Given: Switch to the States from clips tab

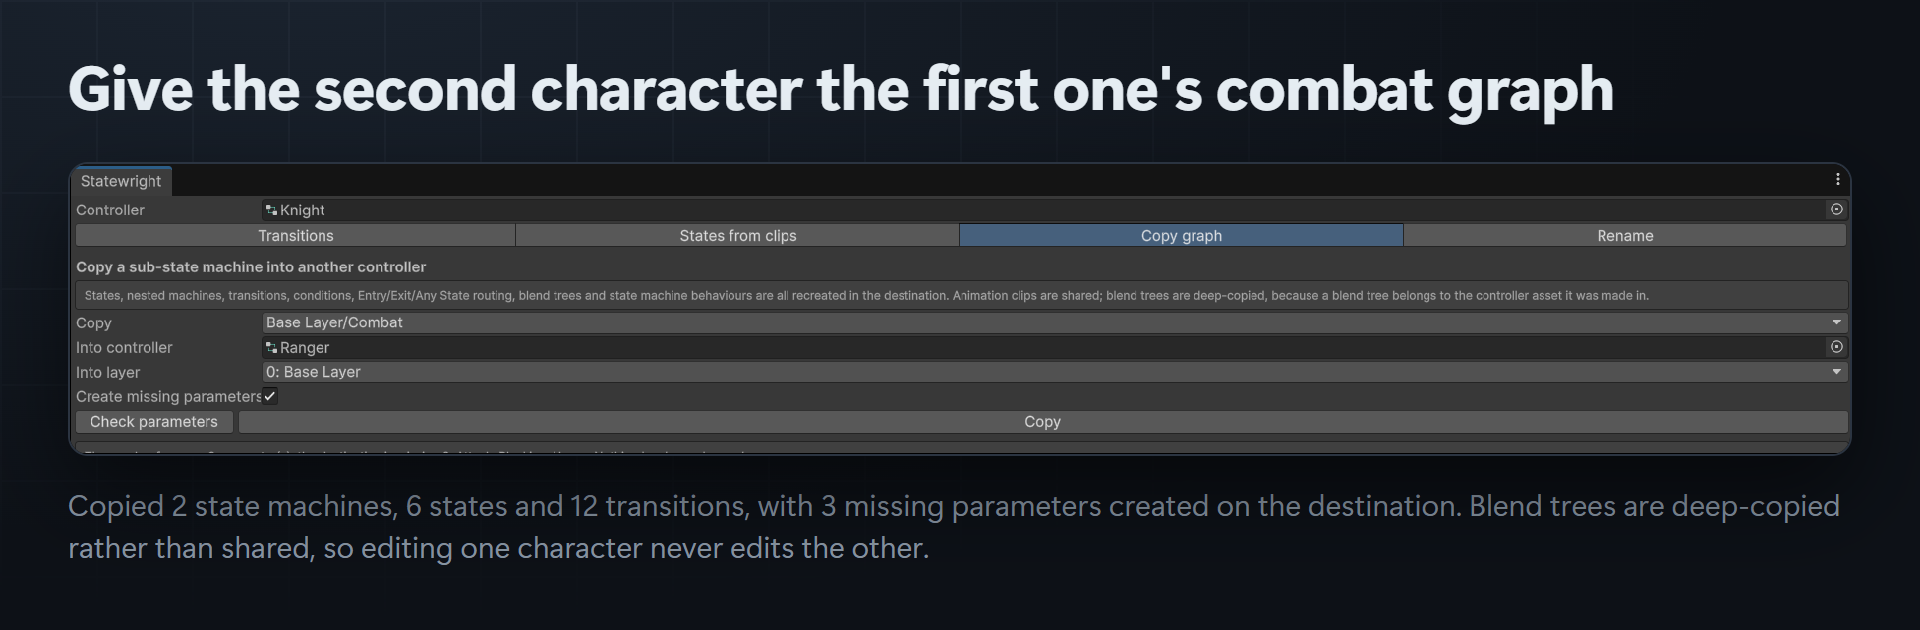Looking at the screenshot, I should (738, 236).
